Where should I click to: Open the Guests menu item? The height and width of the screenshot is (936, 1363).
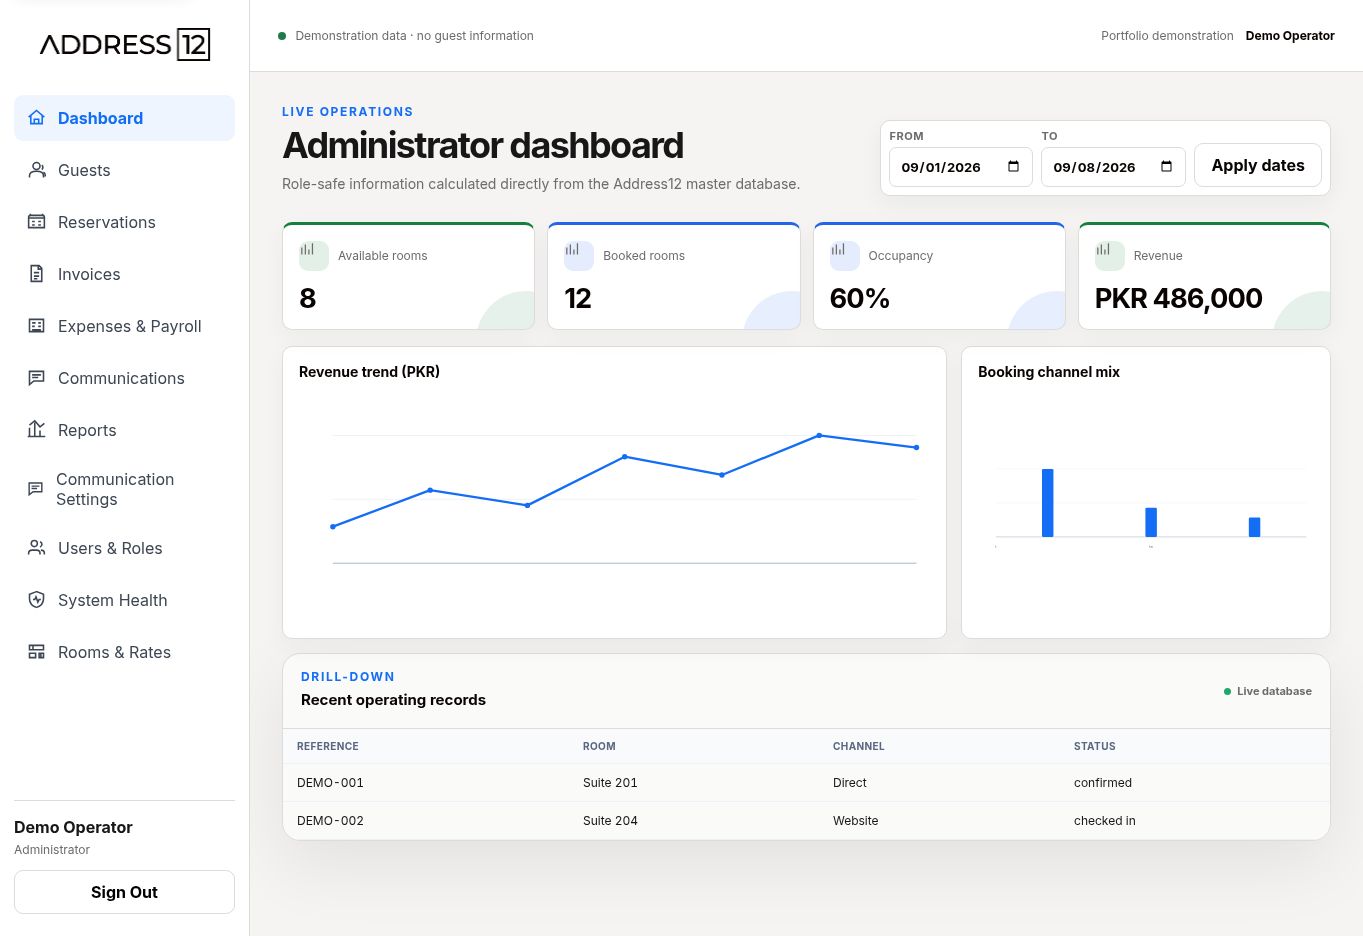[124, 170]
